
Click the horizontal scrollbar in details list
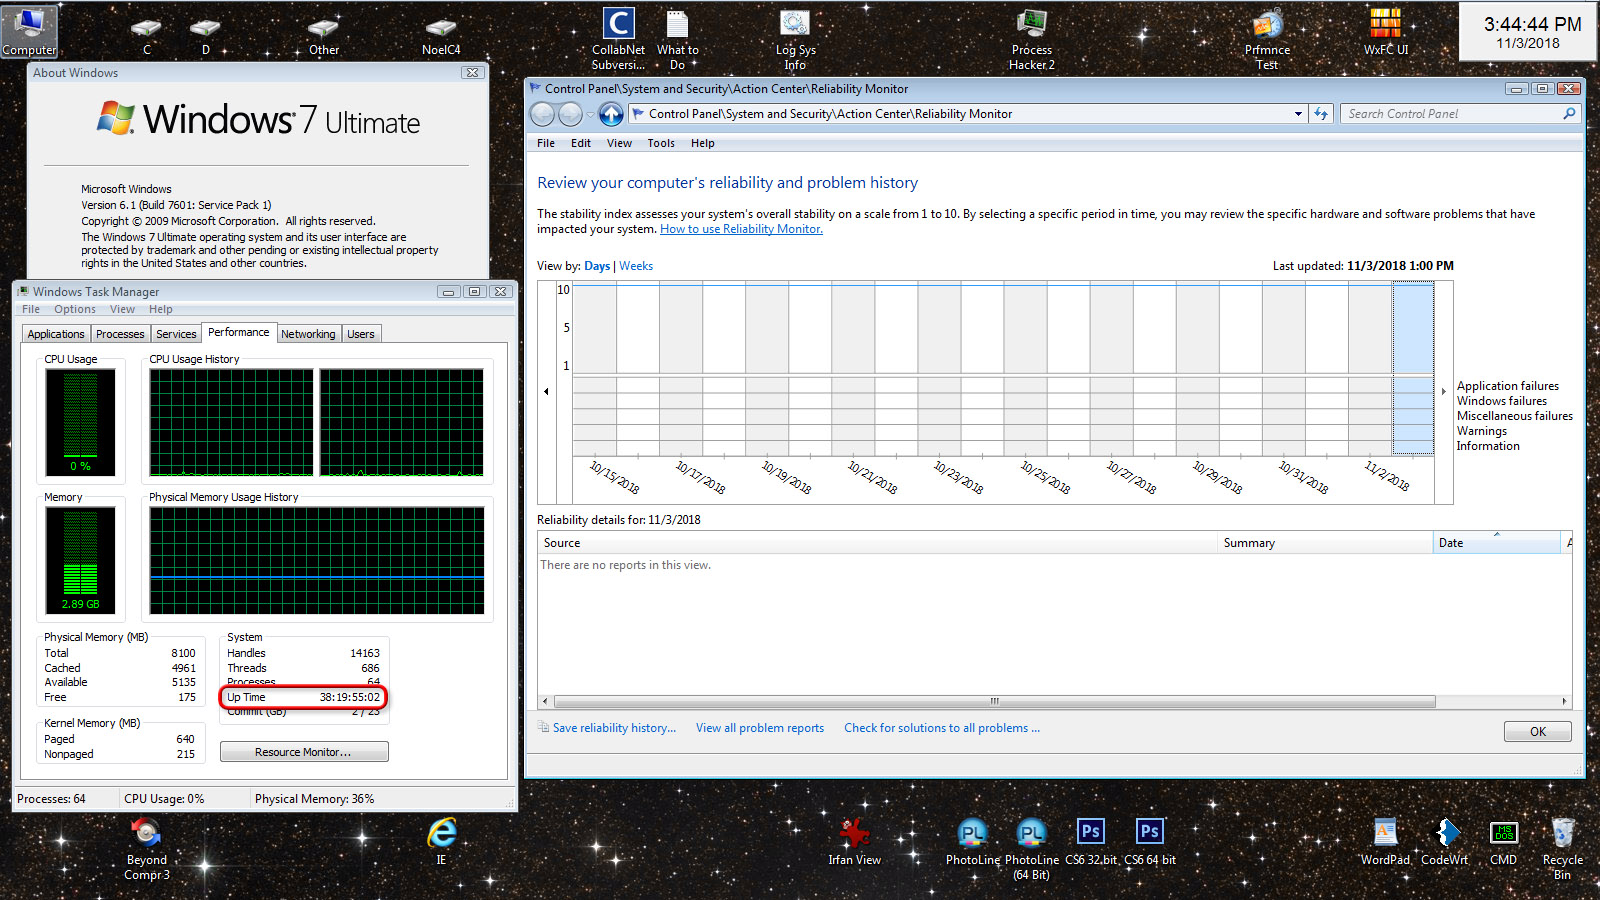(x=994, y=701)
